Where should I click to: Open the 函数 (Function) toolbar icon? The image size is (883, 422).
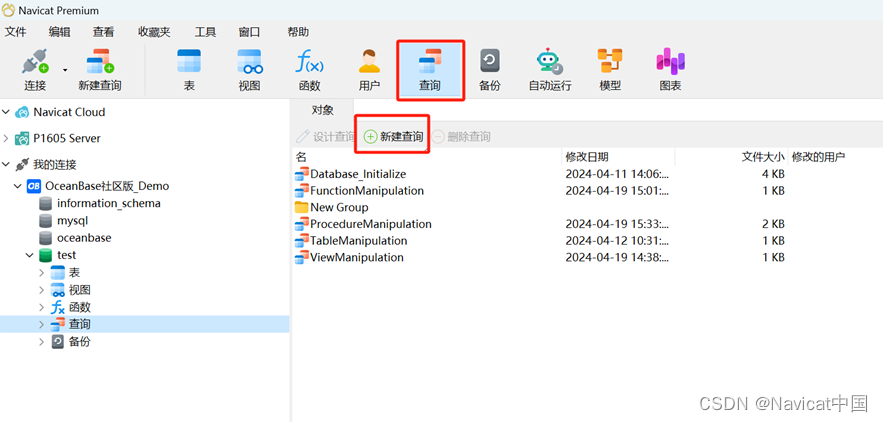click(309, 70)
